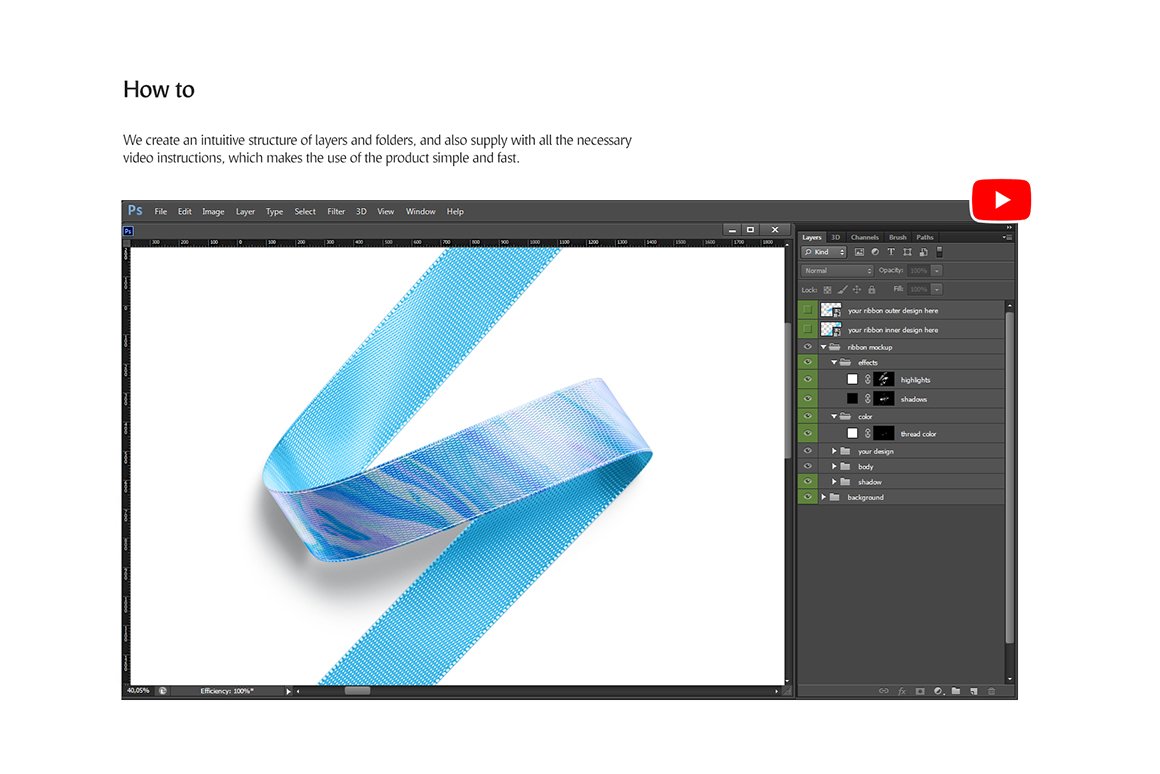Viewport: 1160px width, 774px height.
Task: Filter layers by type (T) icon
Action: pos(891,252)
